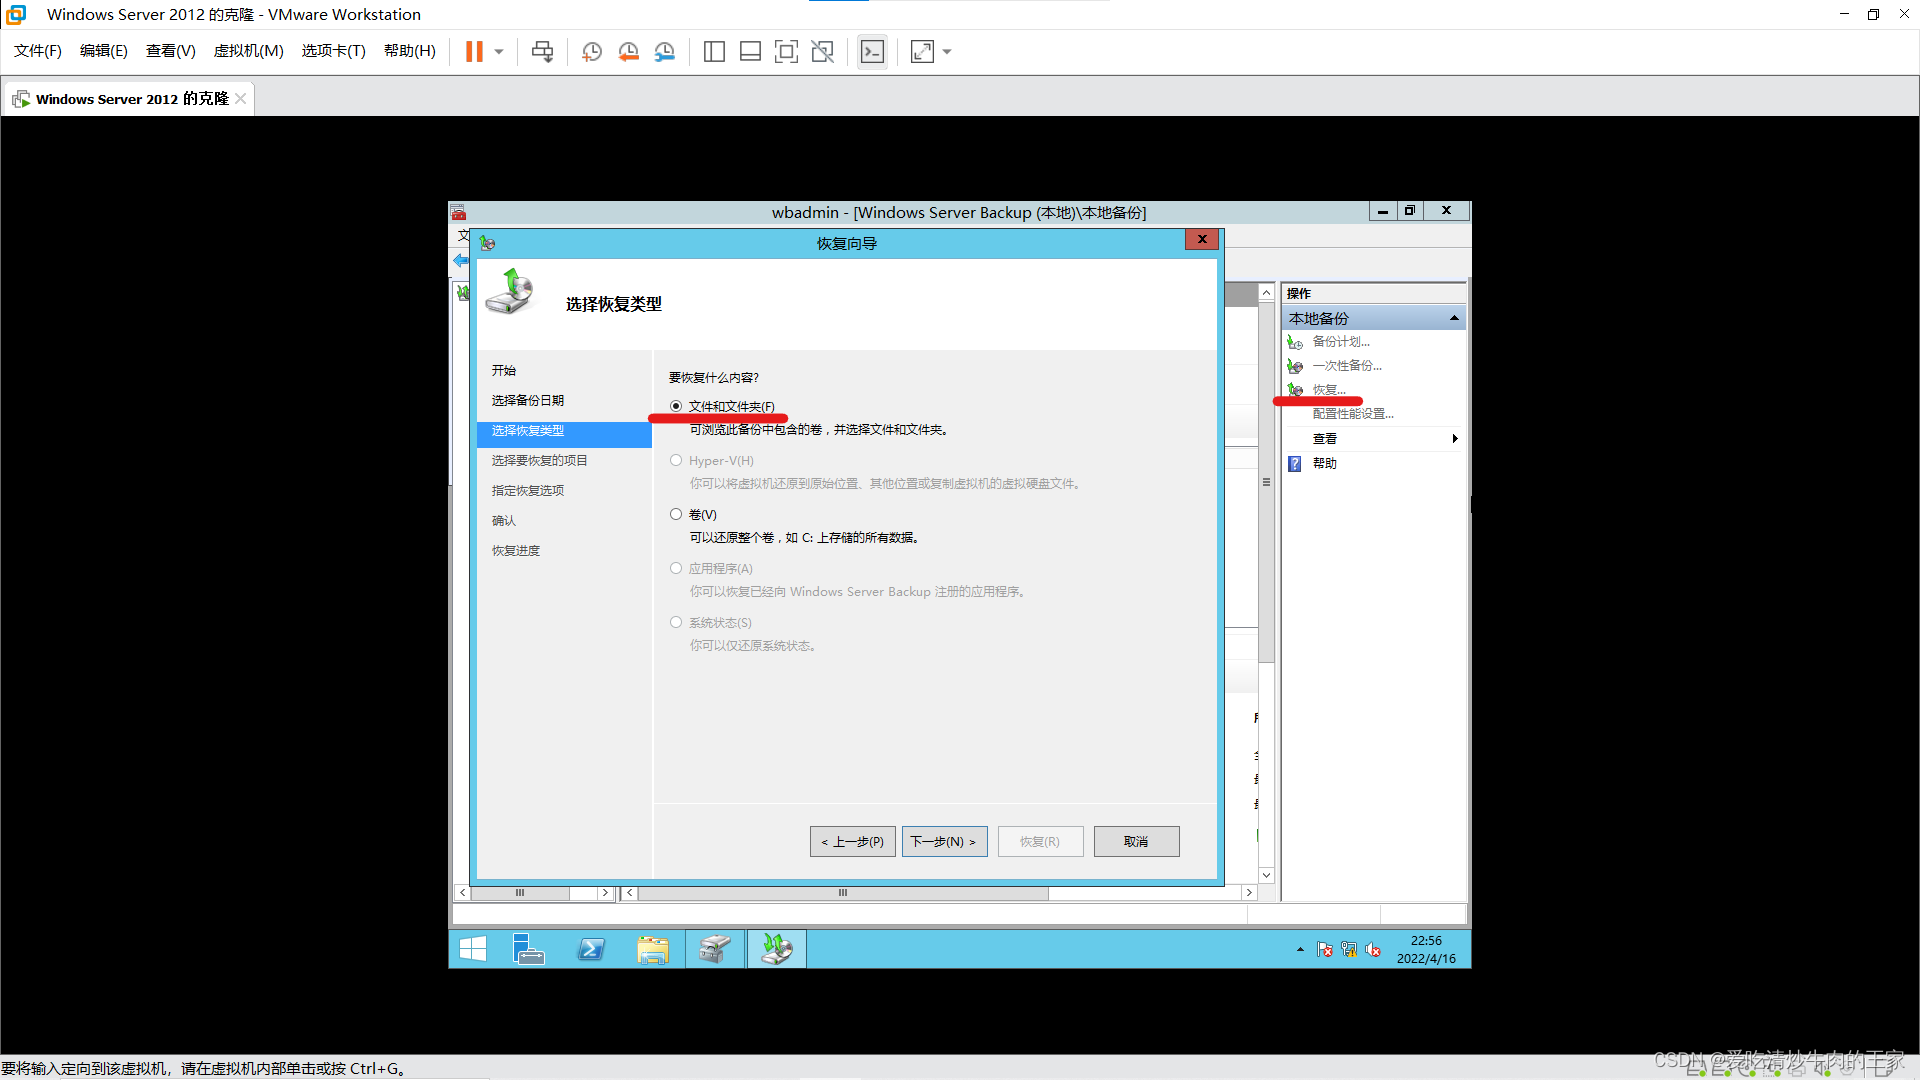Select the 文件和文件夹(F) radio option
Viewport: 1920px width, 1080px height.
[676, 406]
